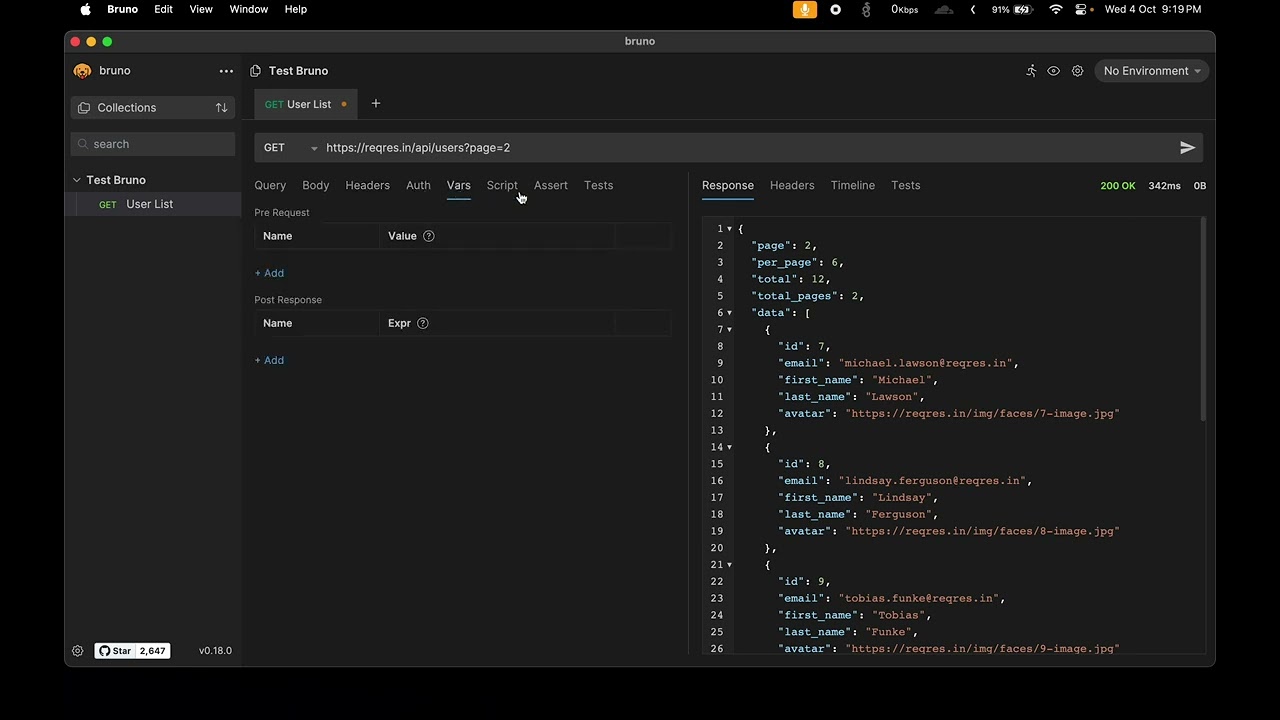Image resolution: width=1280 pixels, height=720 pixels.
Task: Send the request with the arrow icon
Action: (1187, 148)
